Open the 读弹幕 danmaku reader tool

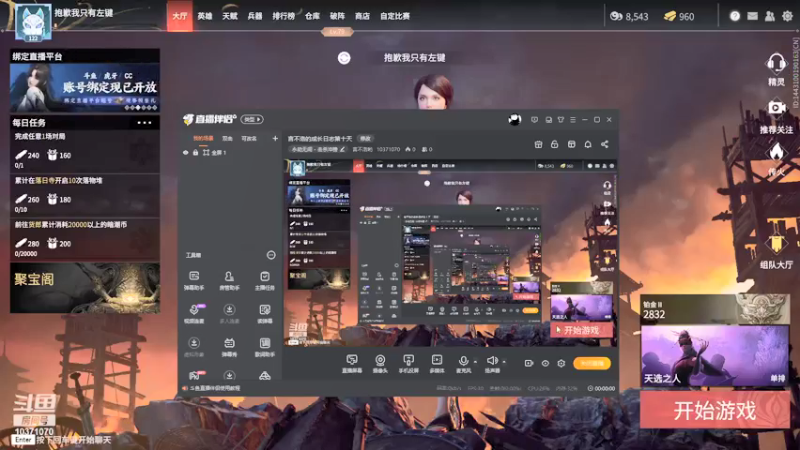pos(264,314)
